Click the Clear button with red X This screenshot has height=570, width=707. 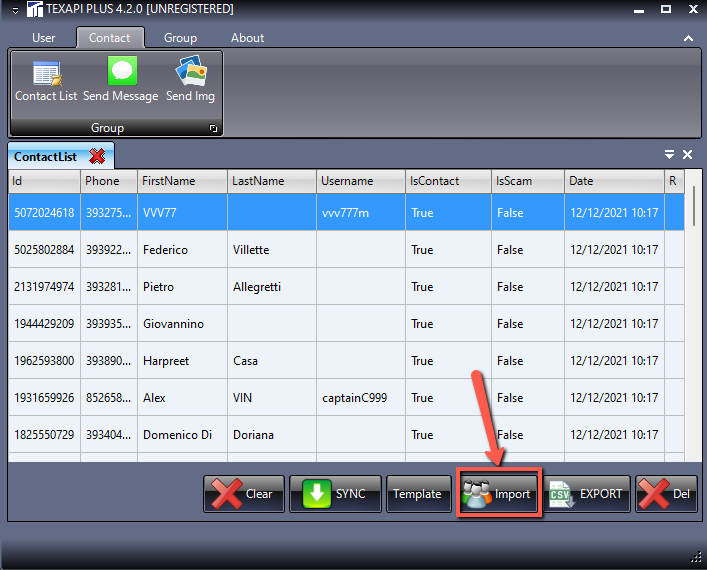click(244, 494)
